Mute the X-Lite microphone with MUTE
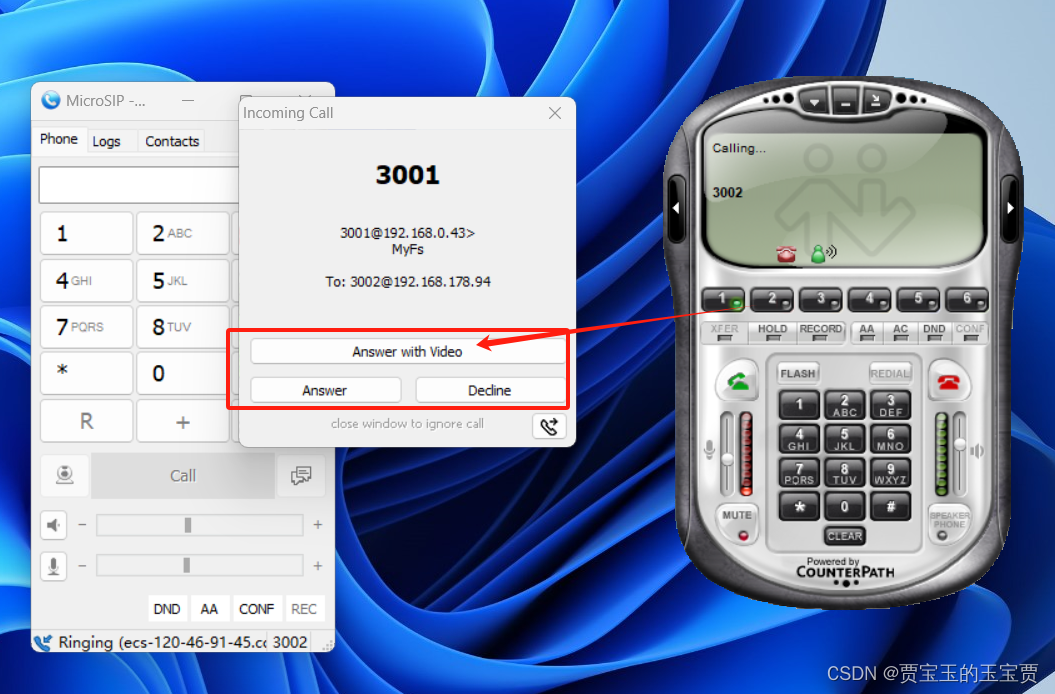The height and width of the screenshot is (694, 1055). tap(736, 516)
